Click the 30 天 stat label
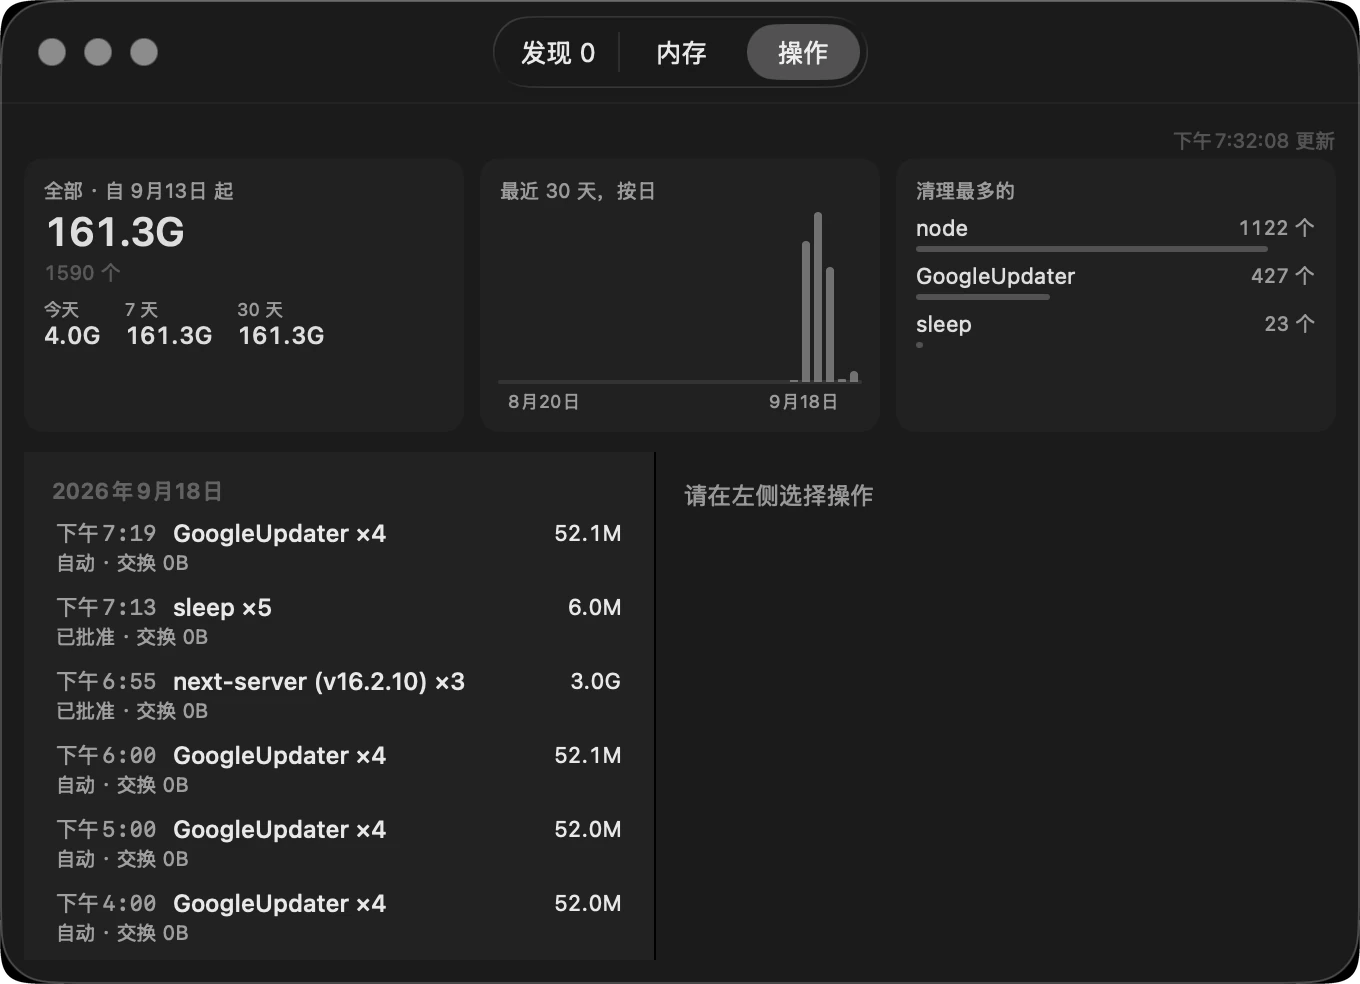The width and height of the screenshot is (1360, 984). pyautogui.click(x=260, y=310)
